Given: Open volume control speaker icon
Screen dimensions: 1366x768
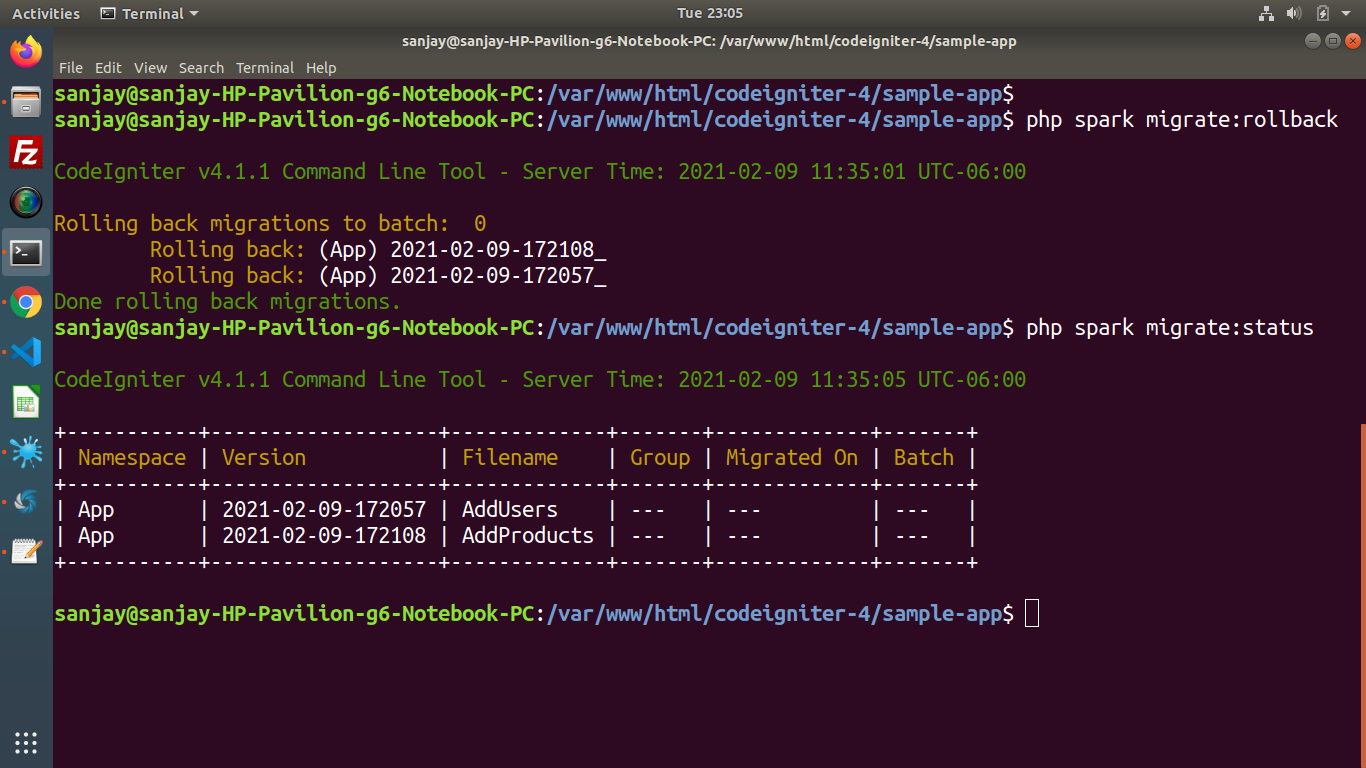Looking at the screenshot, I should click(1294, 13).
